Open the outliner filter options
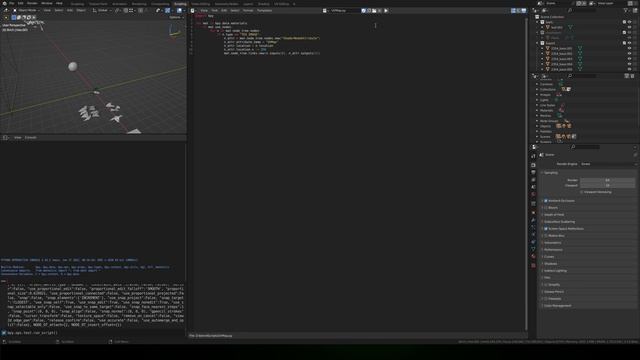The height and width of the screenshot is (360, 640). [x=626, y=11]
